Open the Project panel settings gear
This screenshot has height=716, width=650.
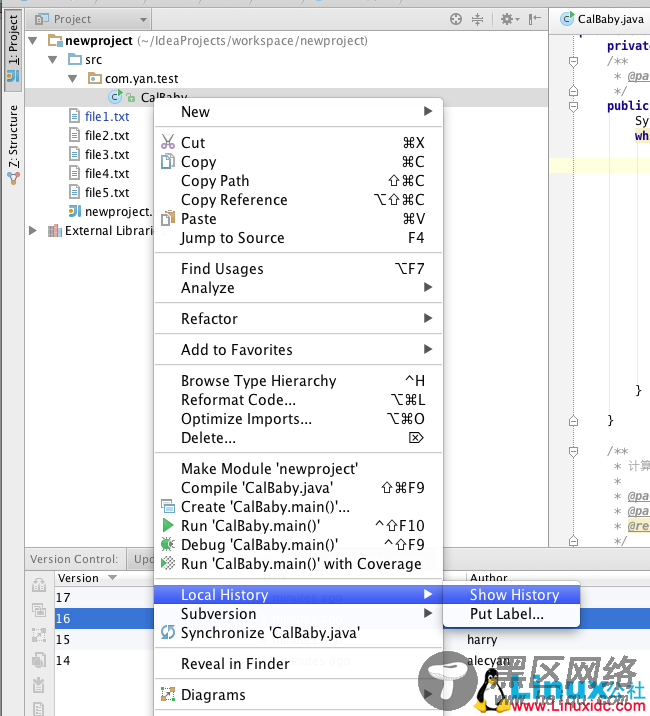510,19
